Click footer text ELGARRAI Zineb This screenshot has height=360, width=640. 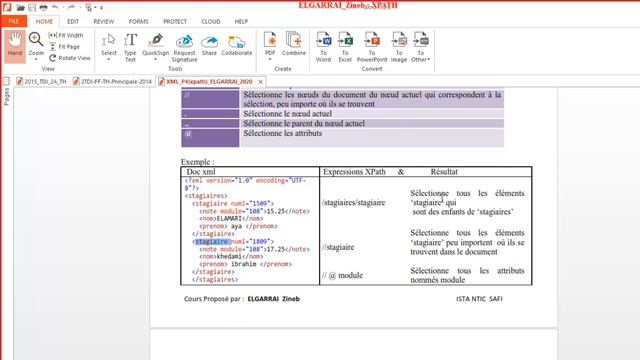(273, 299)
